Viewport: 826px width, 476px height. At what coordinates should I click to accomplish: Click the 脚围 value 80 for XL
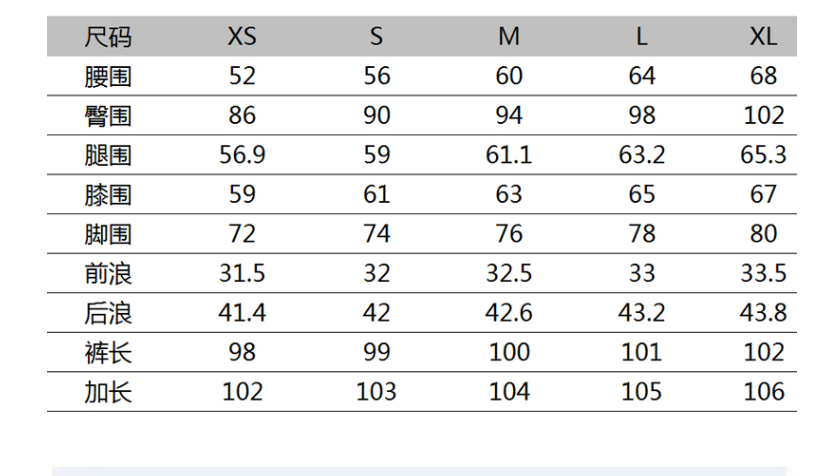pos(764,234)
